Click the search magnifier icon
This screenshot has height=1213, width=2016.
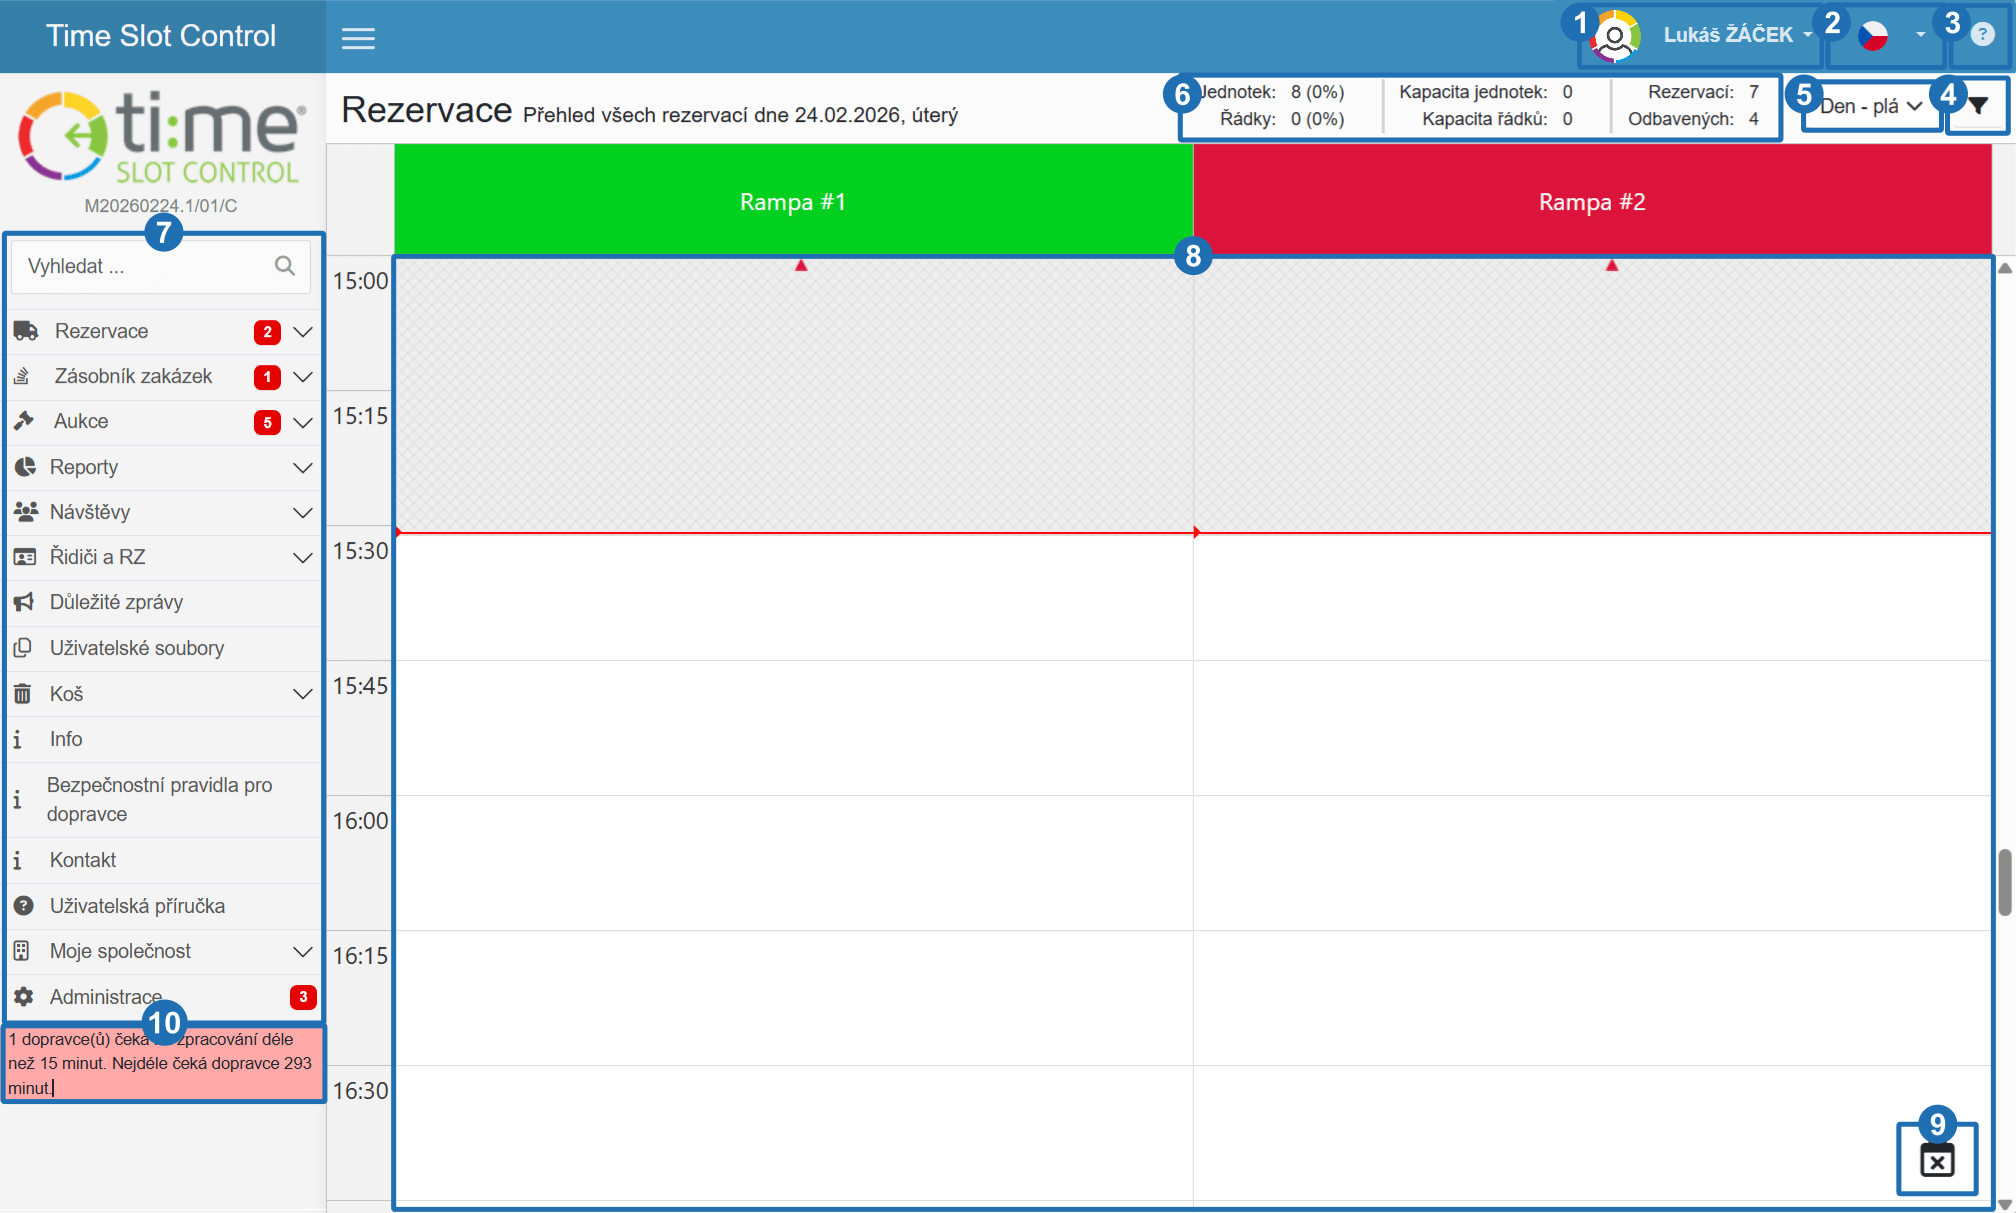[x=285, y=266]
